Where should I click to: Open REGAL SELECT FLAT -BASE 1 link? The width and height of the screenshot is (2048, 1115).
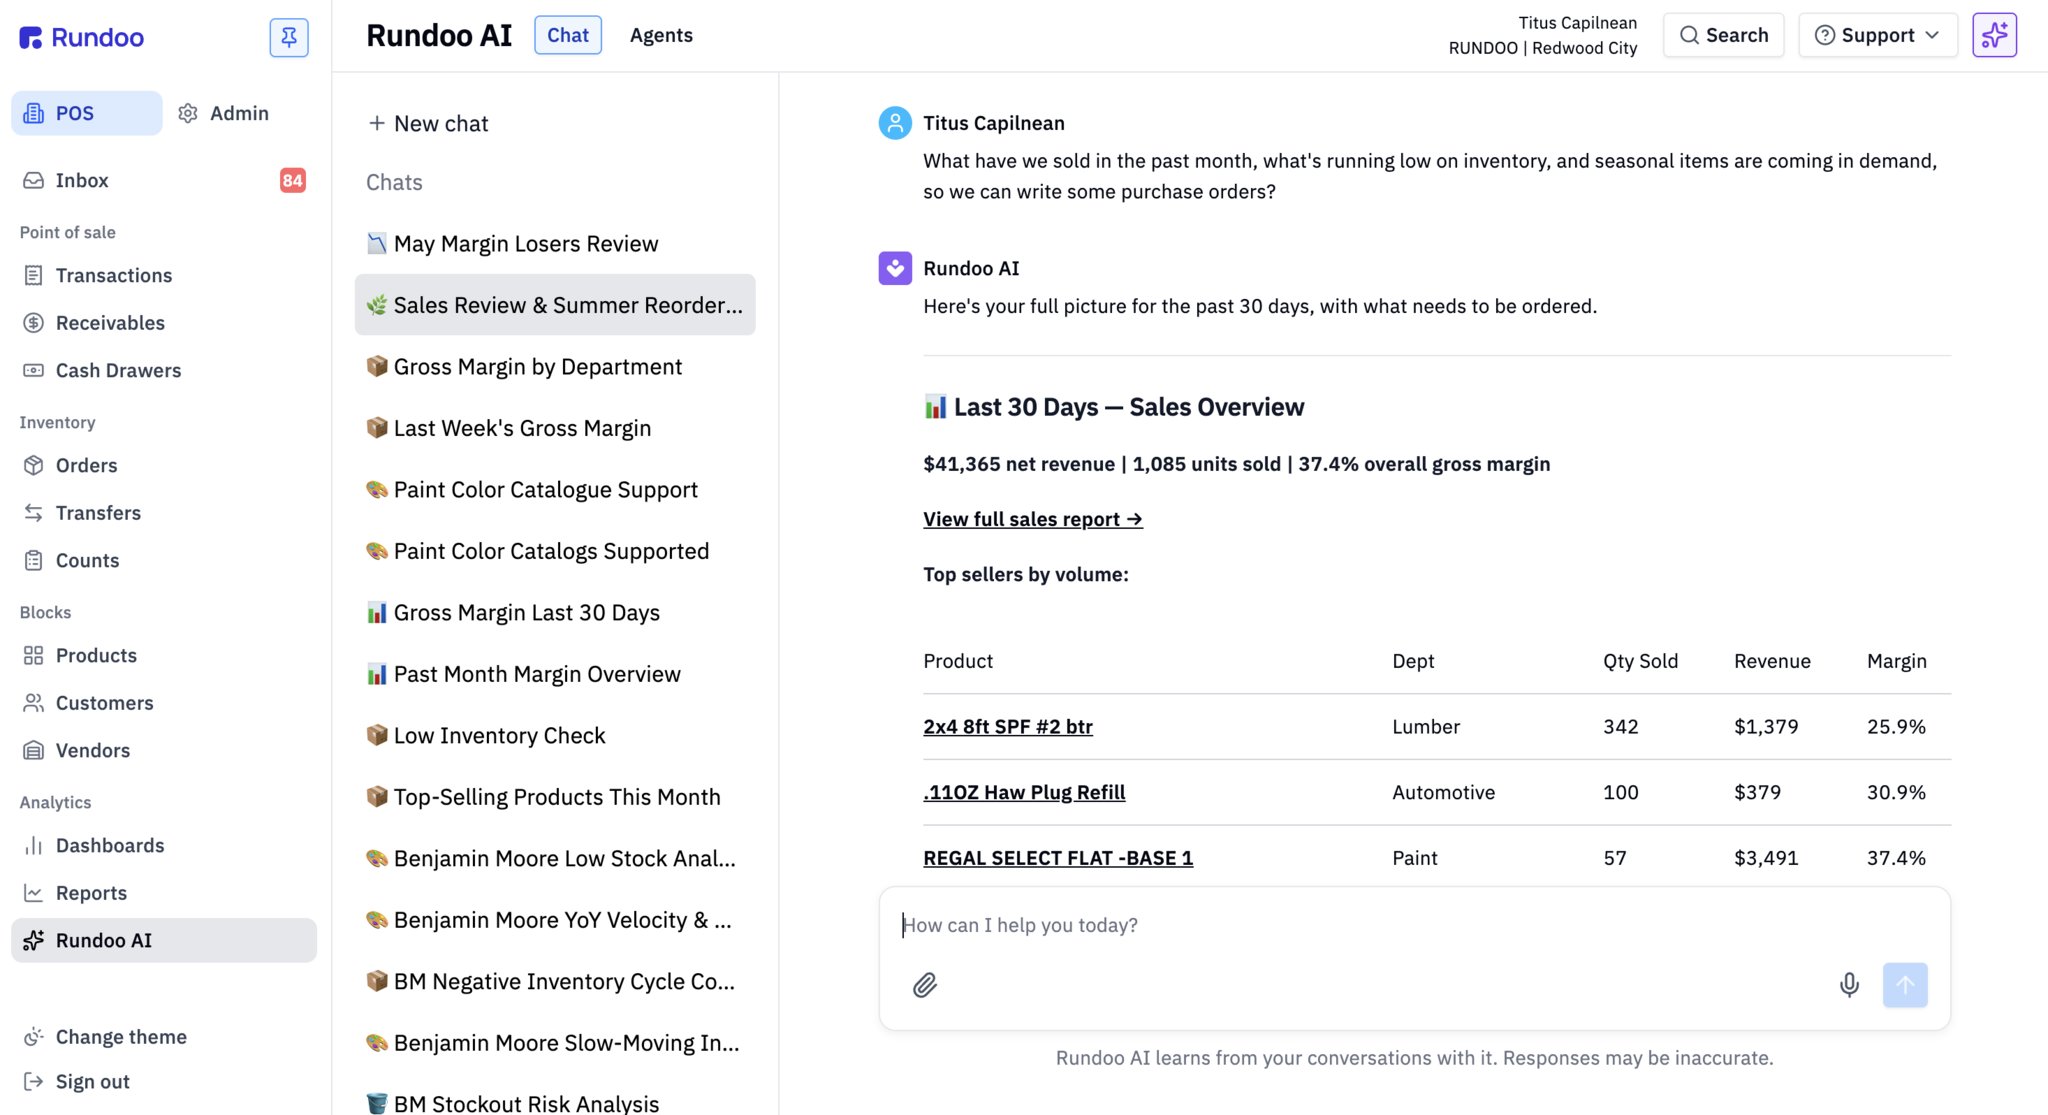click(1058, 858)
